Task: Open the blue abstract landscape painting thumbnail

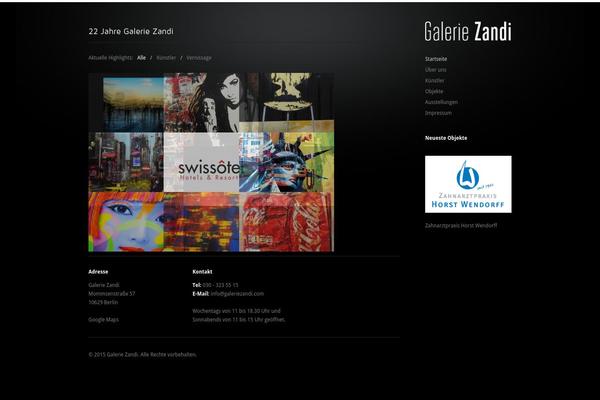Action: (126, 103)
